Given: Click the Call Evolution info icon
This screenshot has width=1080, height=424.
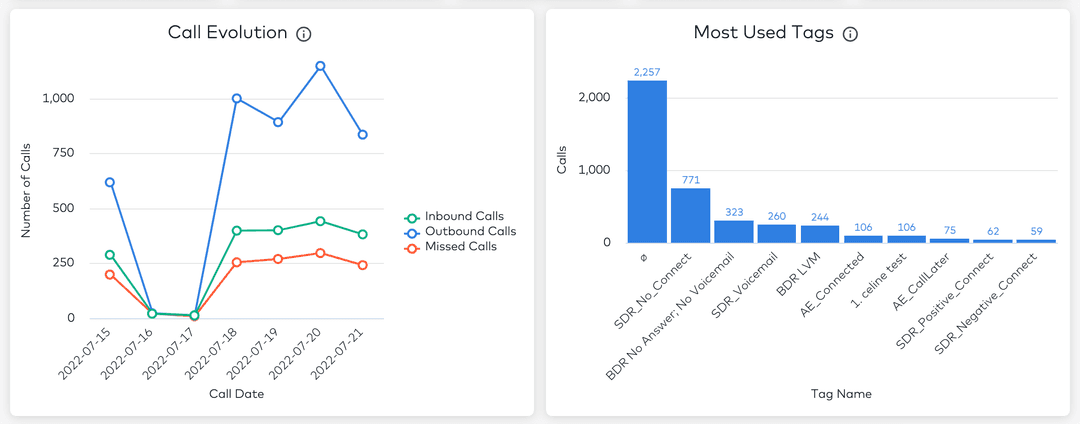Looking at the screenshot, I should point(304,34).
